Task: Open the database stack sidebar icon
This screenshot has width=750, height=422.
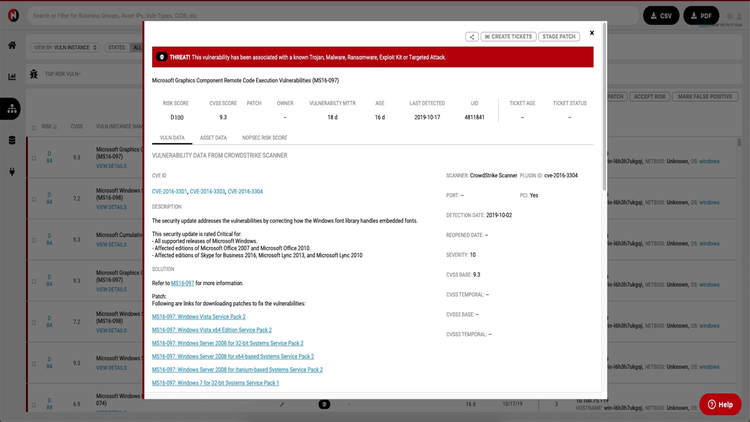Action: pyautogui.click(x=12, y=140)
